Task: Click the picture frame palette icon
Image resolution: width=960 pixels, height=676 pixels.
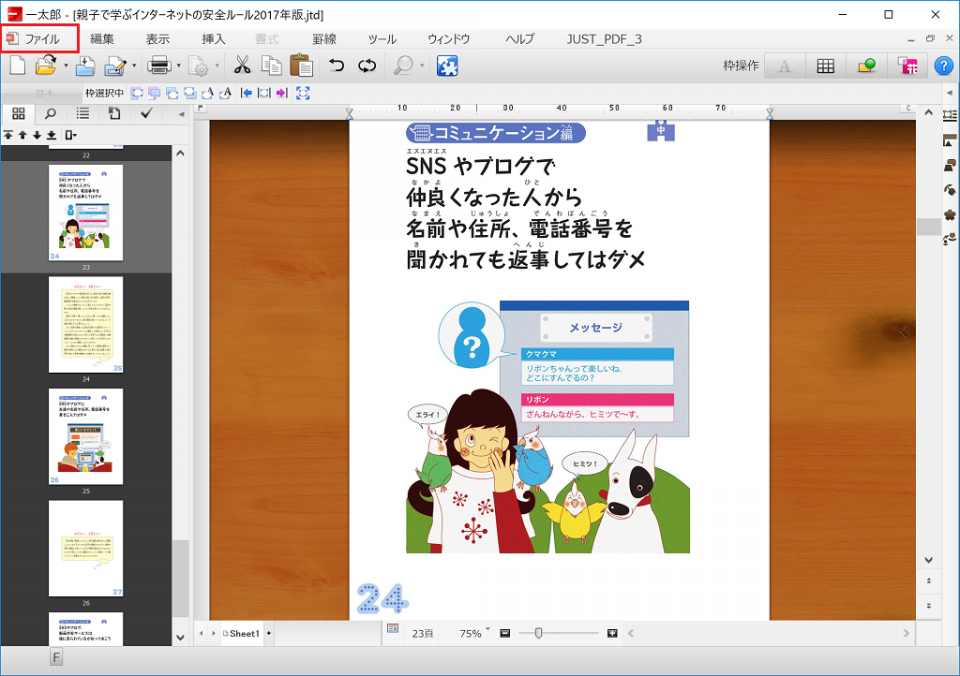Action: tap(950, 141)
